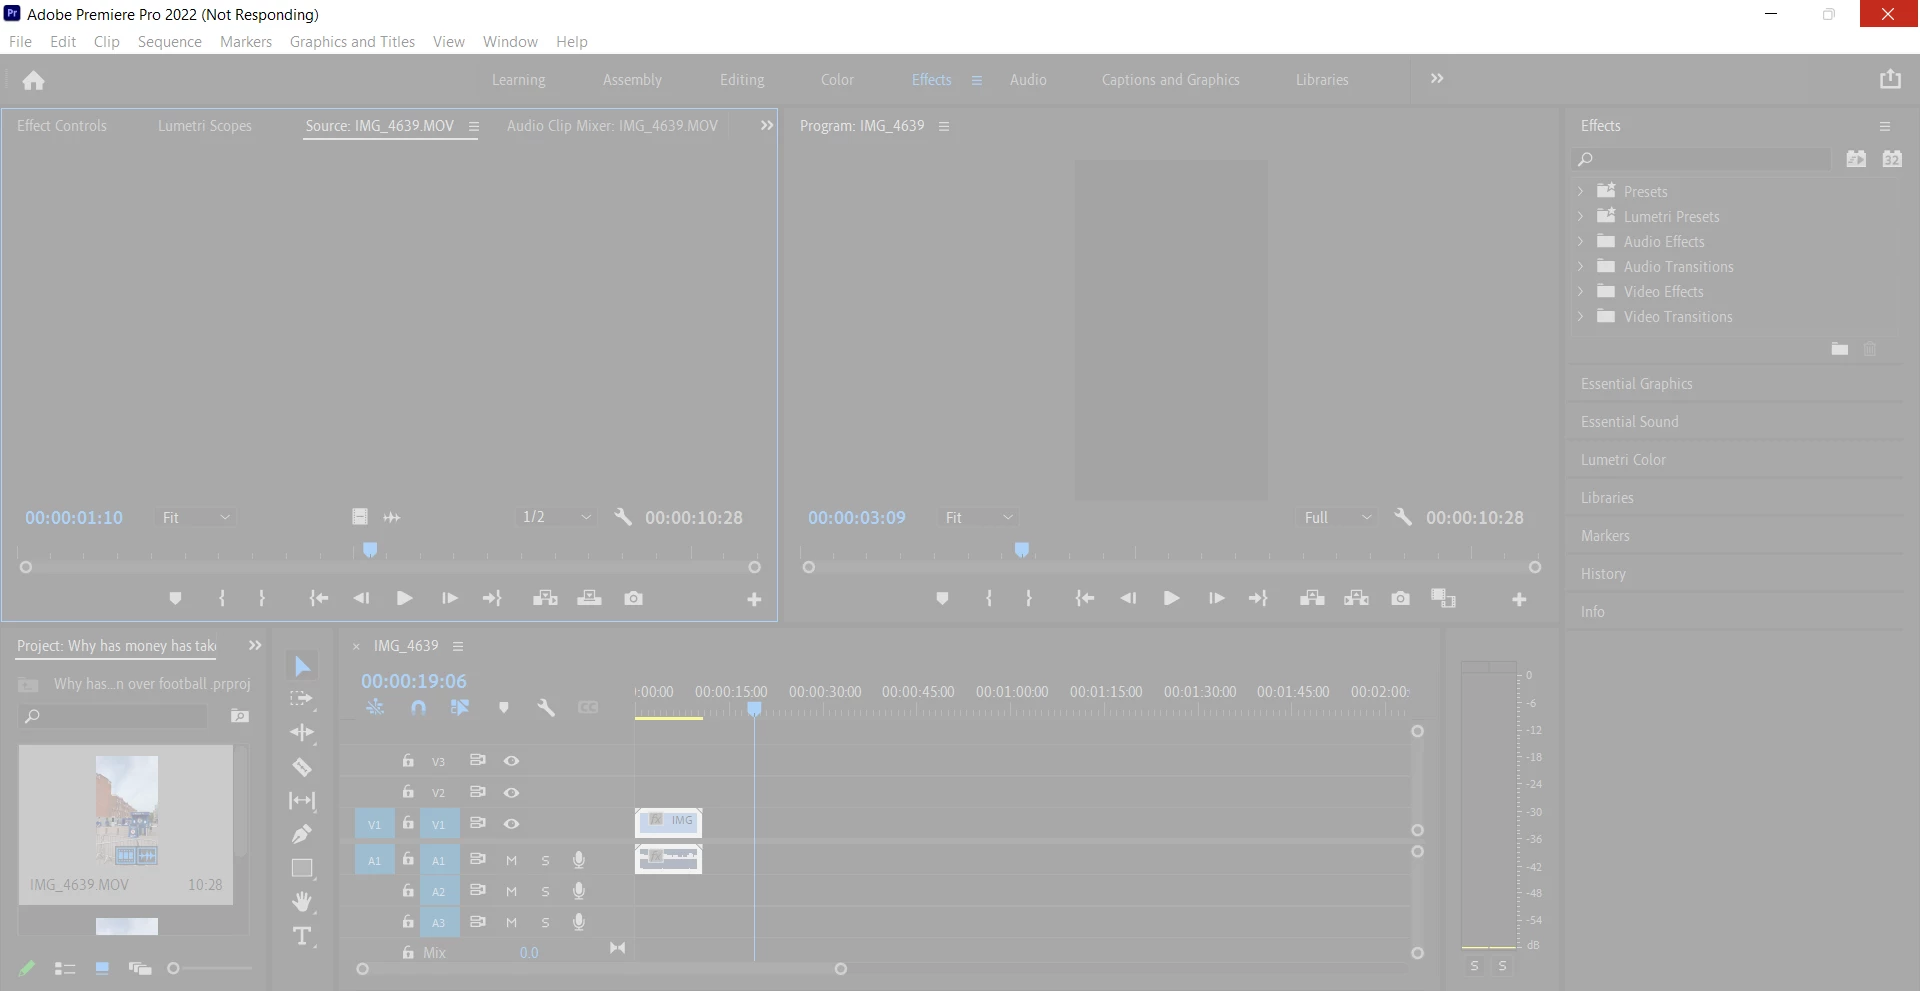Toggle V2 track output eye

[x=511, y=792]
